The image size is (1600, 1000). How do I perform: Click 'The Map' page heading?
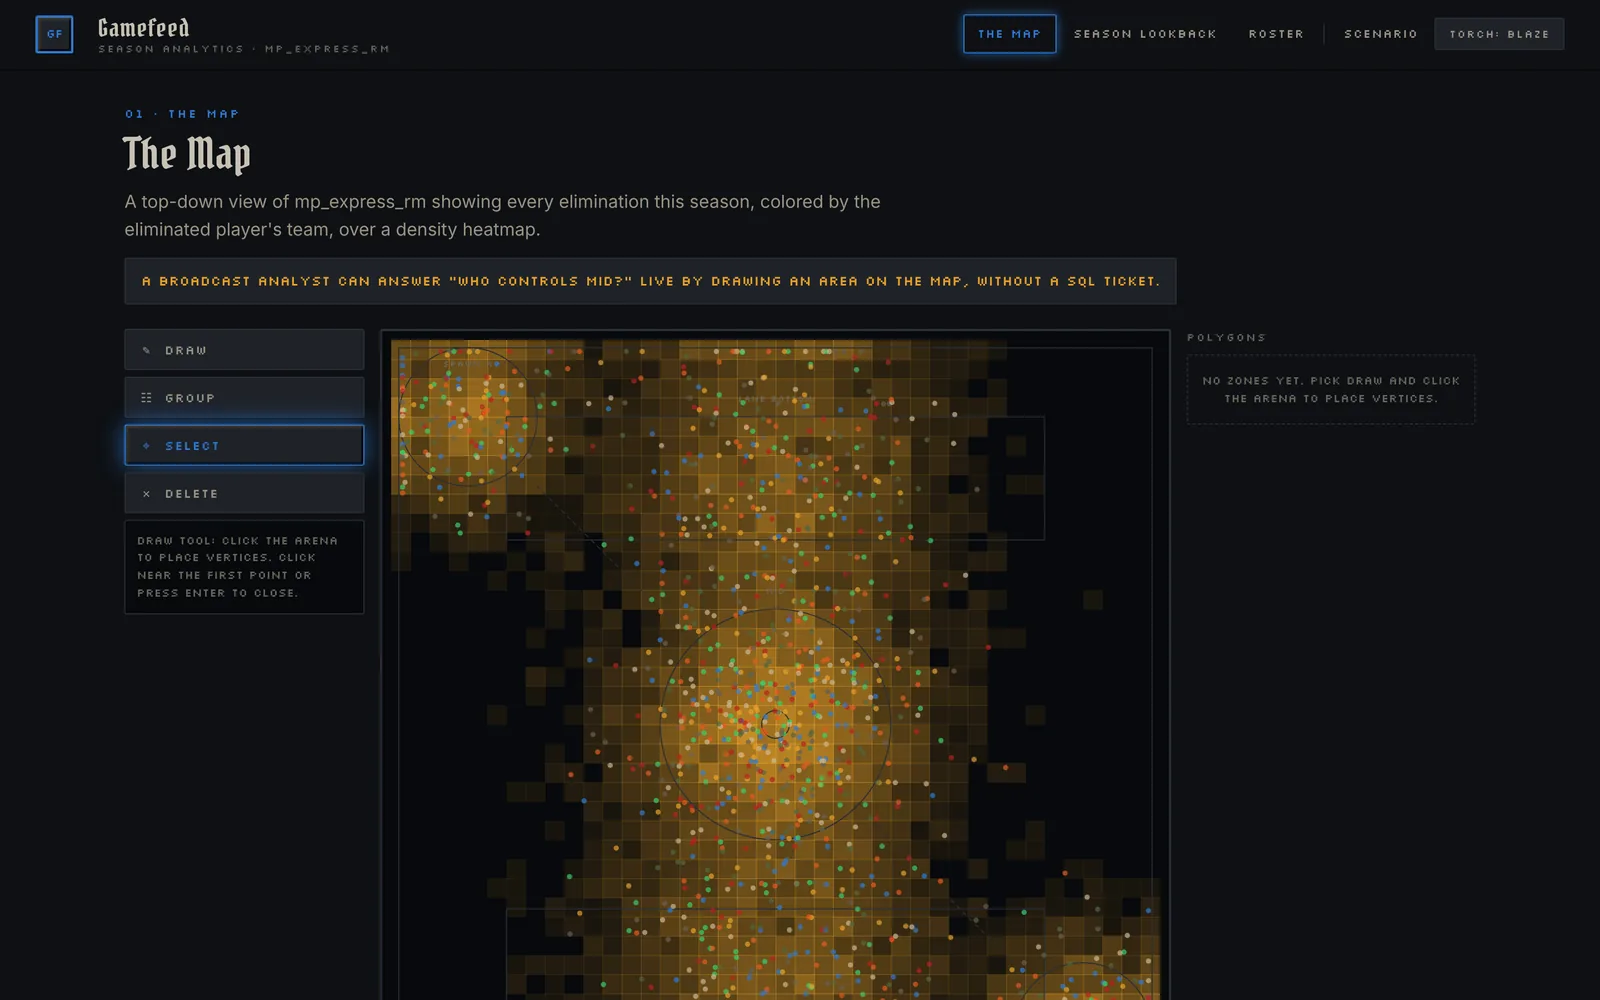tap(187, 154)
